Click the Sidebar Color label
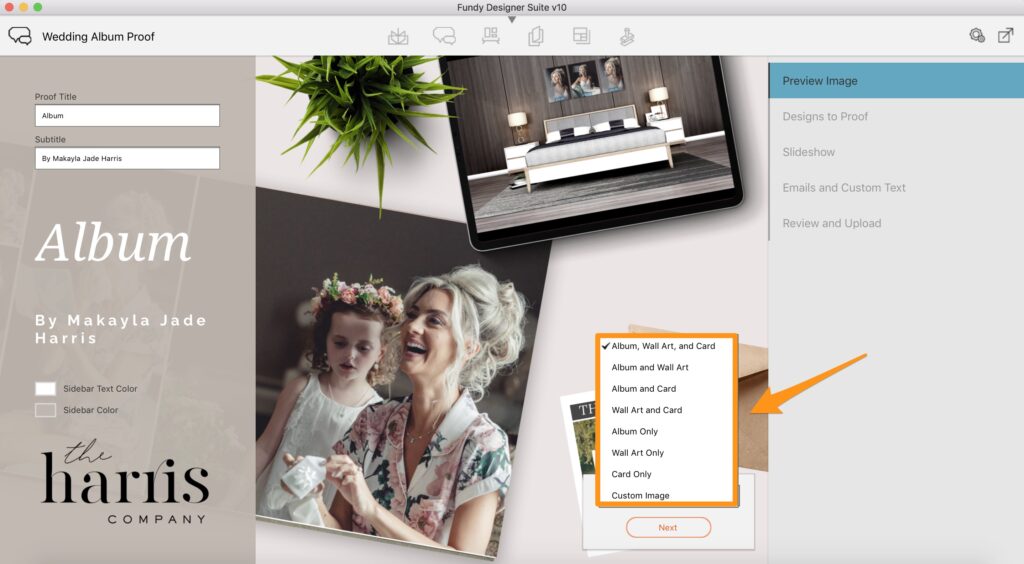Image resolution: width=1024 pixels, height=564 pixels. coord(91,410)
